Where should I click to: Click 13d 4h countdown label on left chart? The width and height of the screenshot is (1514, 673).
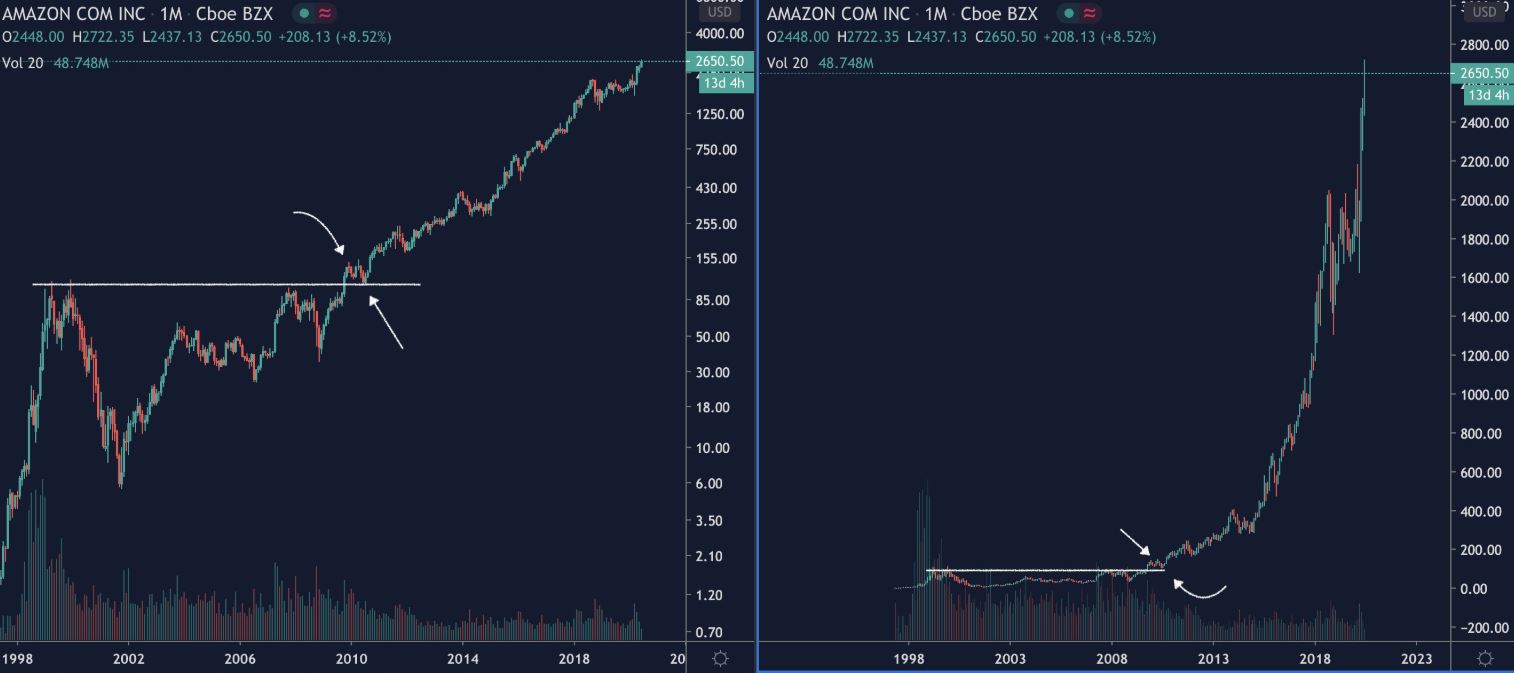[x=723, y=83]
